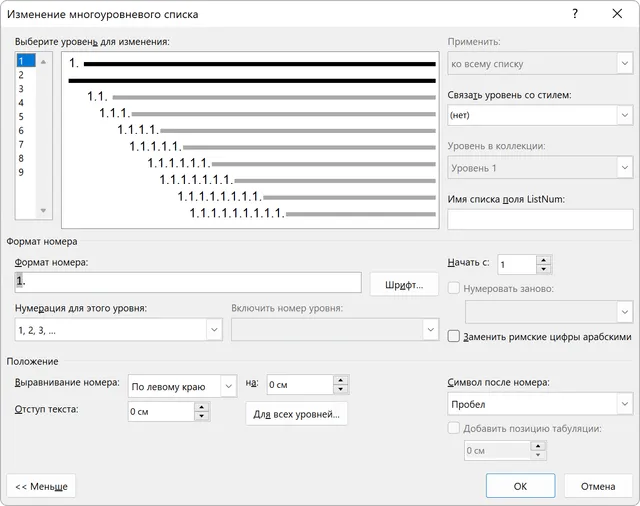The image size is (640, 506).
Task: Select level 7 in the level list
Action: [x=26, y=144]
